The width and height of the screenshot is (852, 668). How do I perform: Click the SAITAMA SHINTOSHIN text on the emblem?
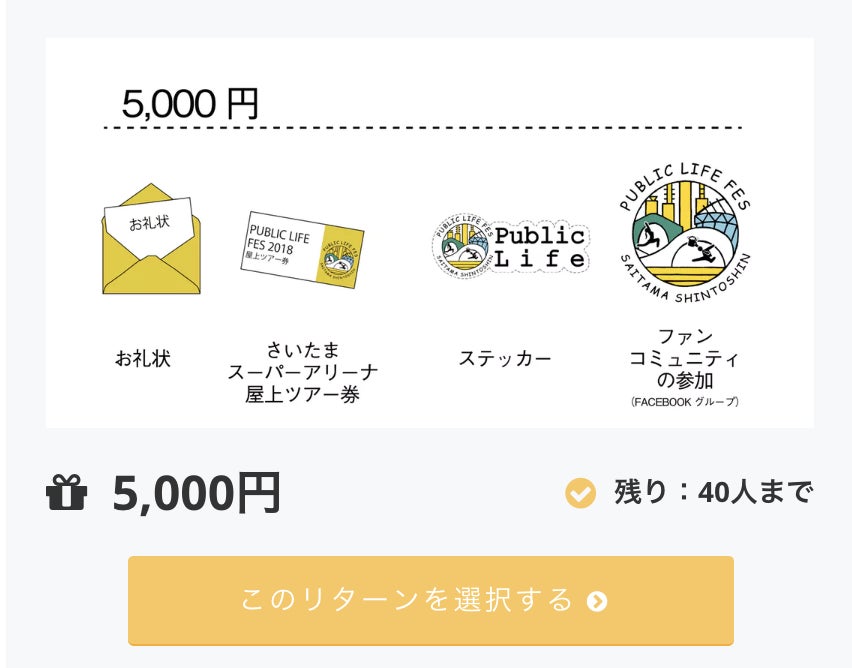pos(684,283)
